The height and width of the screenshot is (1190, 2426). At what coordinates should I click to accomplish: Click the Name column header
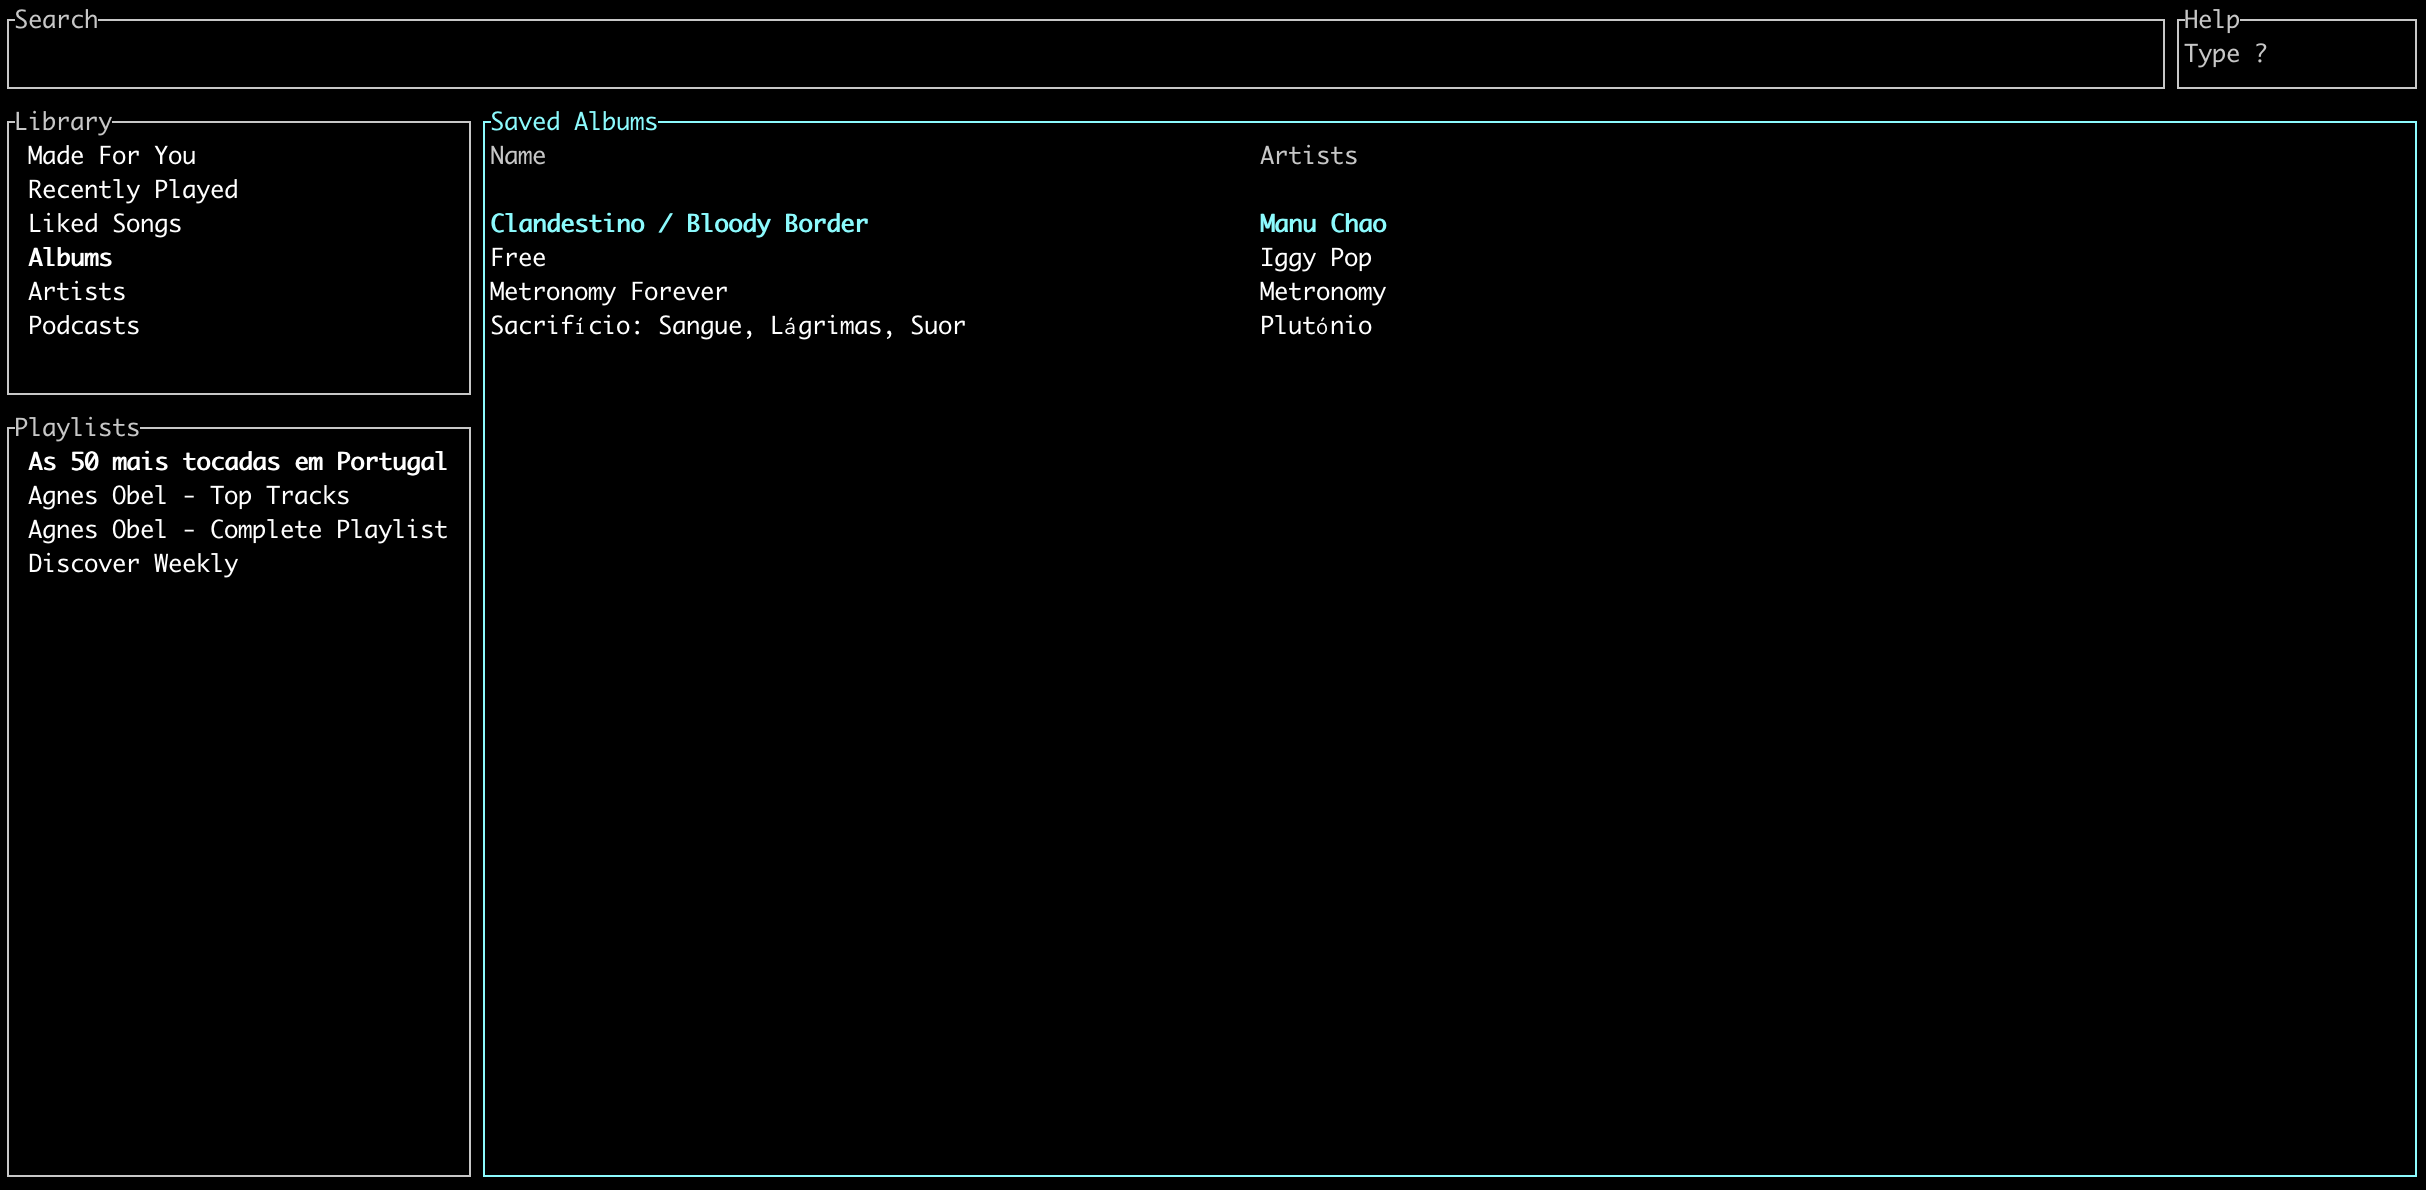(x=517, y=155)
